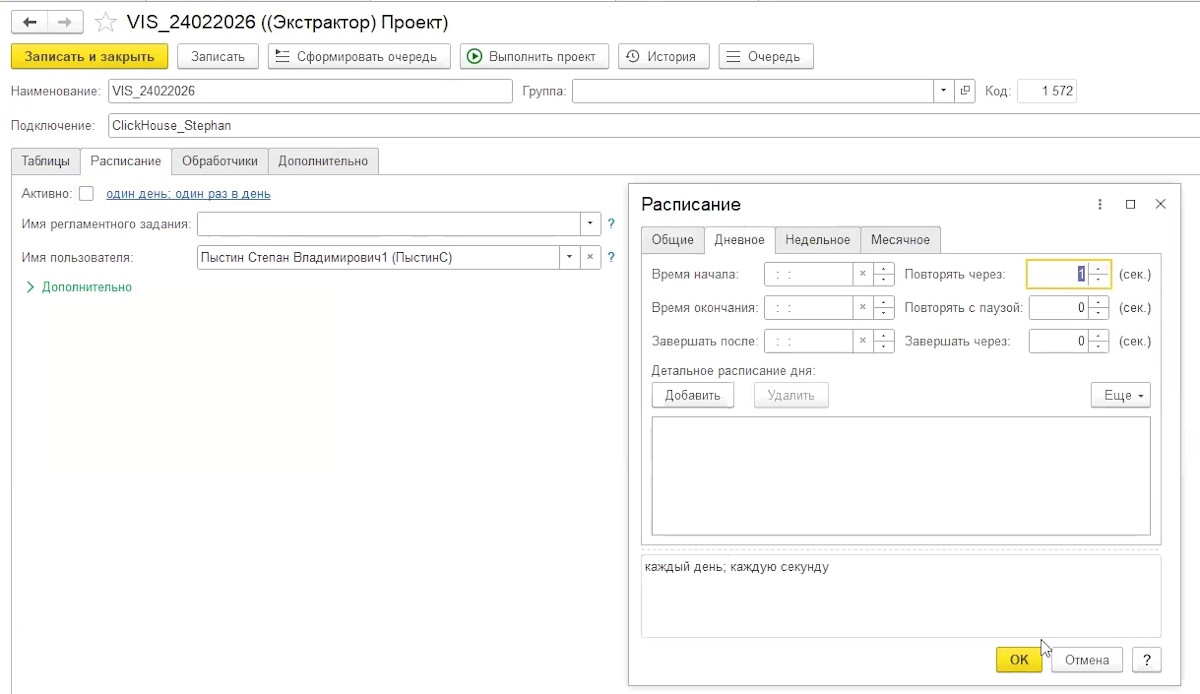
Task: Clear 'Имя пользователя' with the × icon
Action: point(590,257)
